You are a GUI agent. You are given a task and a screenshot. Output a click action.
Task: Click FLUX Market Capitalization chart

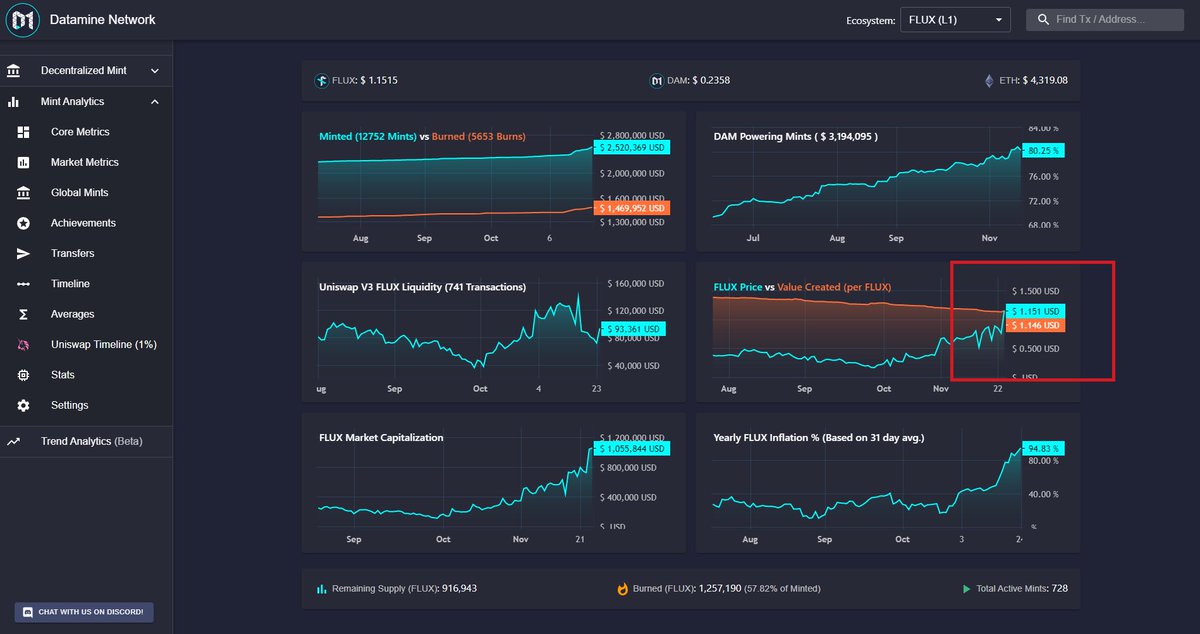tap(494, 483)
